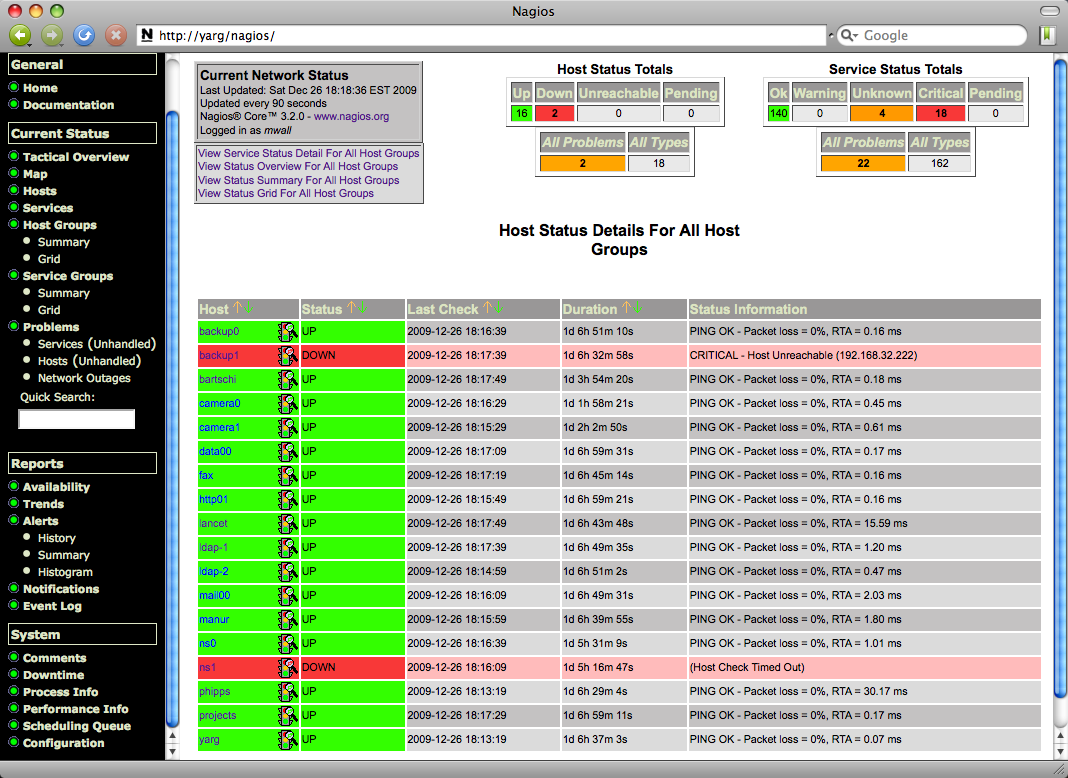Screen dimensions: 1068x778
Task: Click the host name link mail00
Action: tap(214, 595)
